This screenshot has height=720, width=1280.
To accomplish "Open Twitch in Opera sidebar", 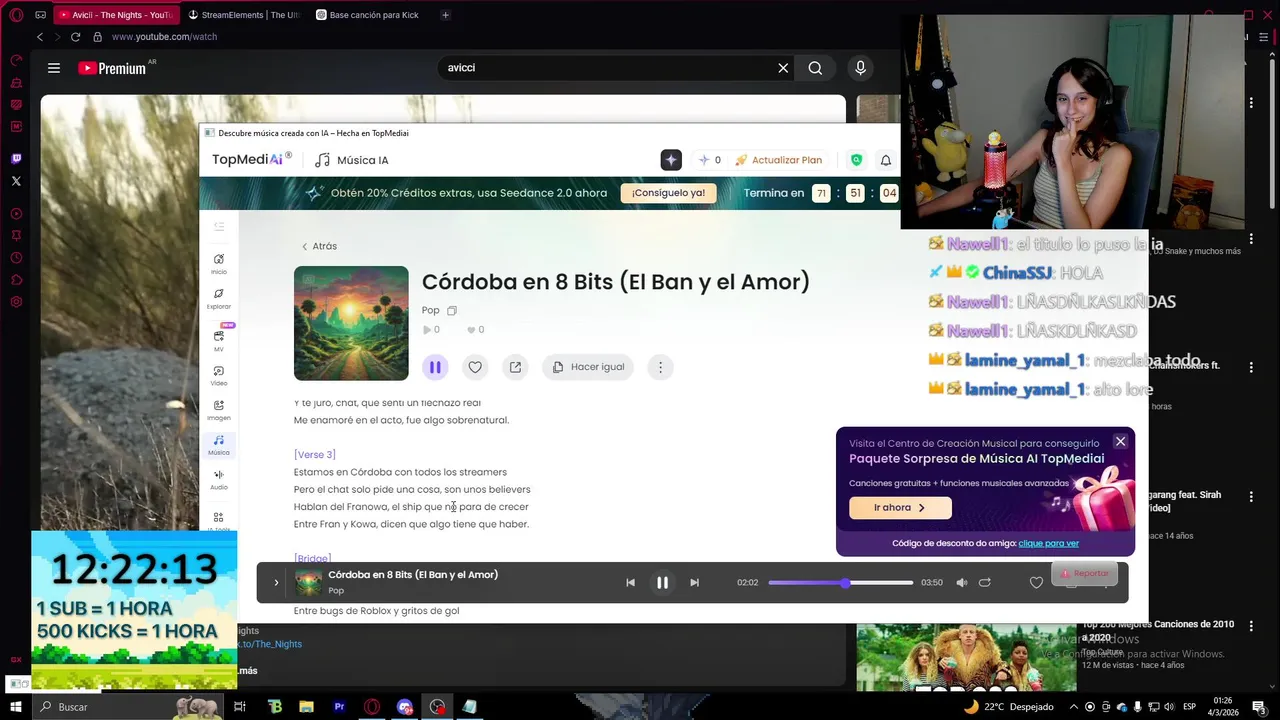I will (x=16, y=158).
